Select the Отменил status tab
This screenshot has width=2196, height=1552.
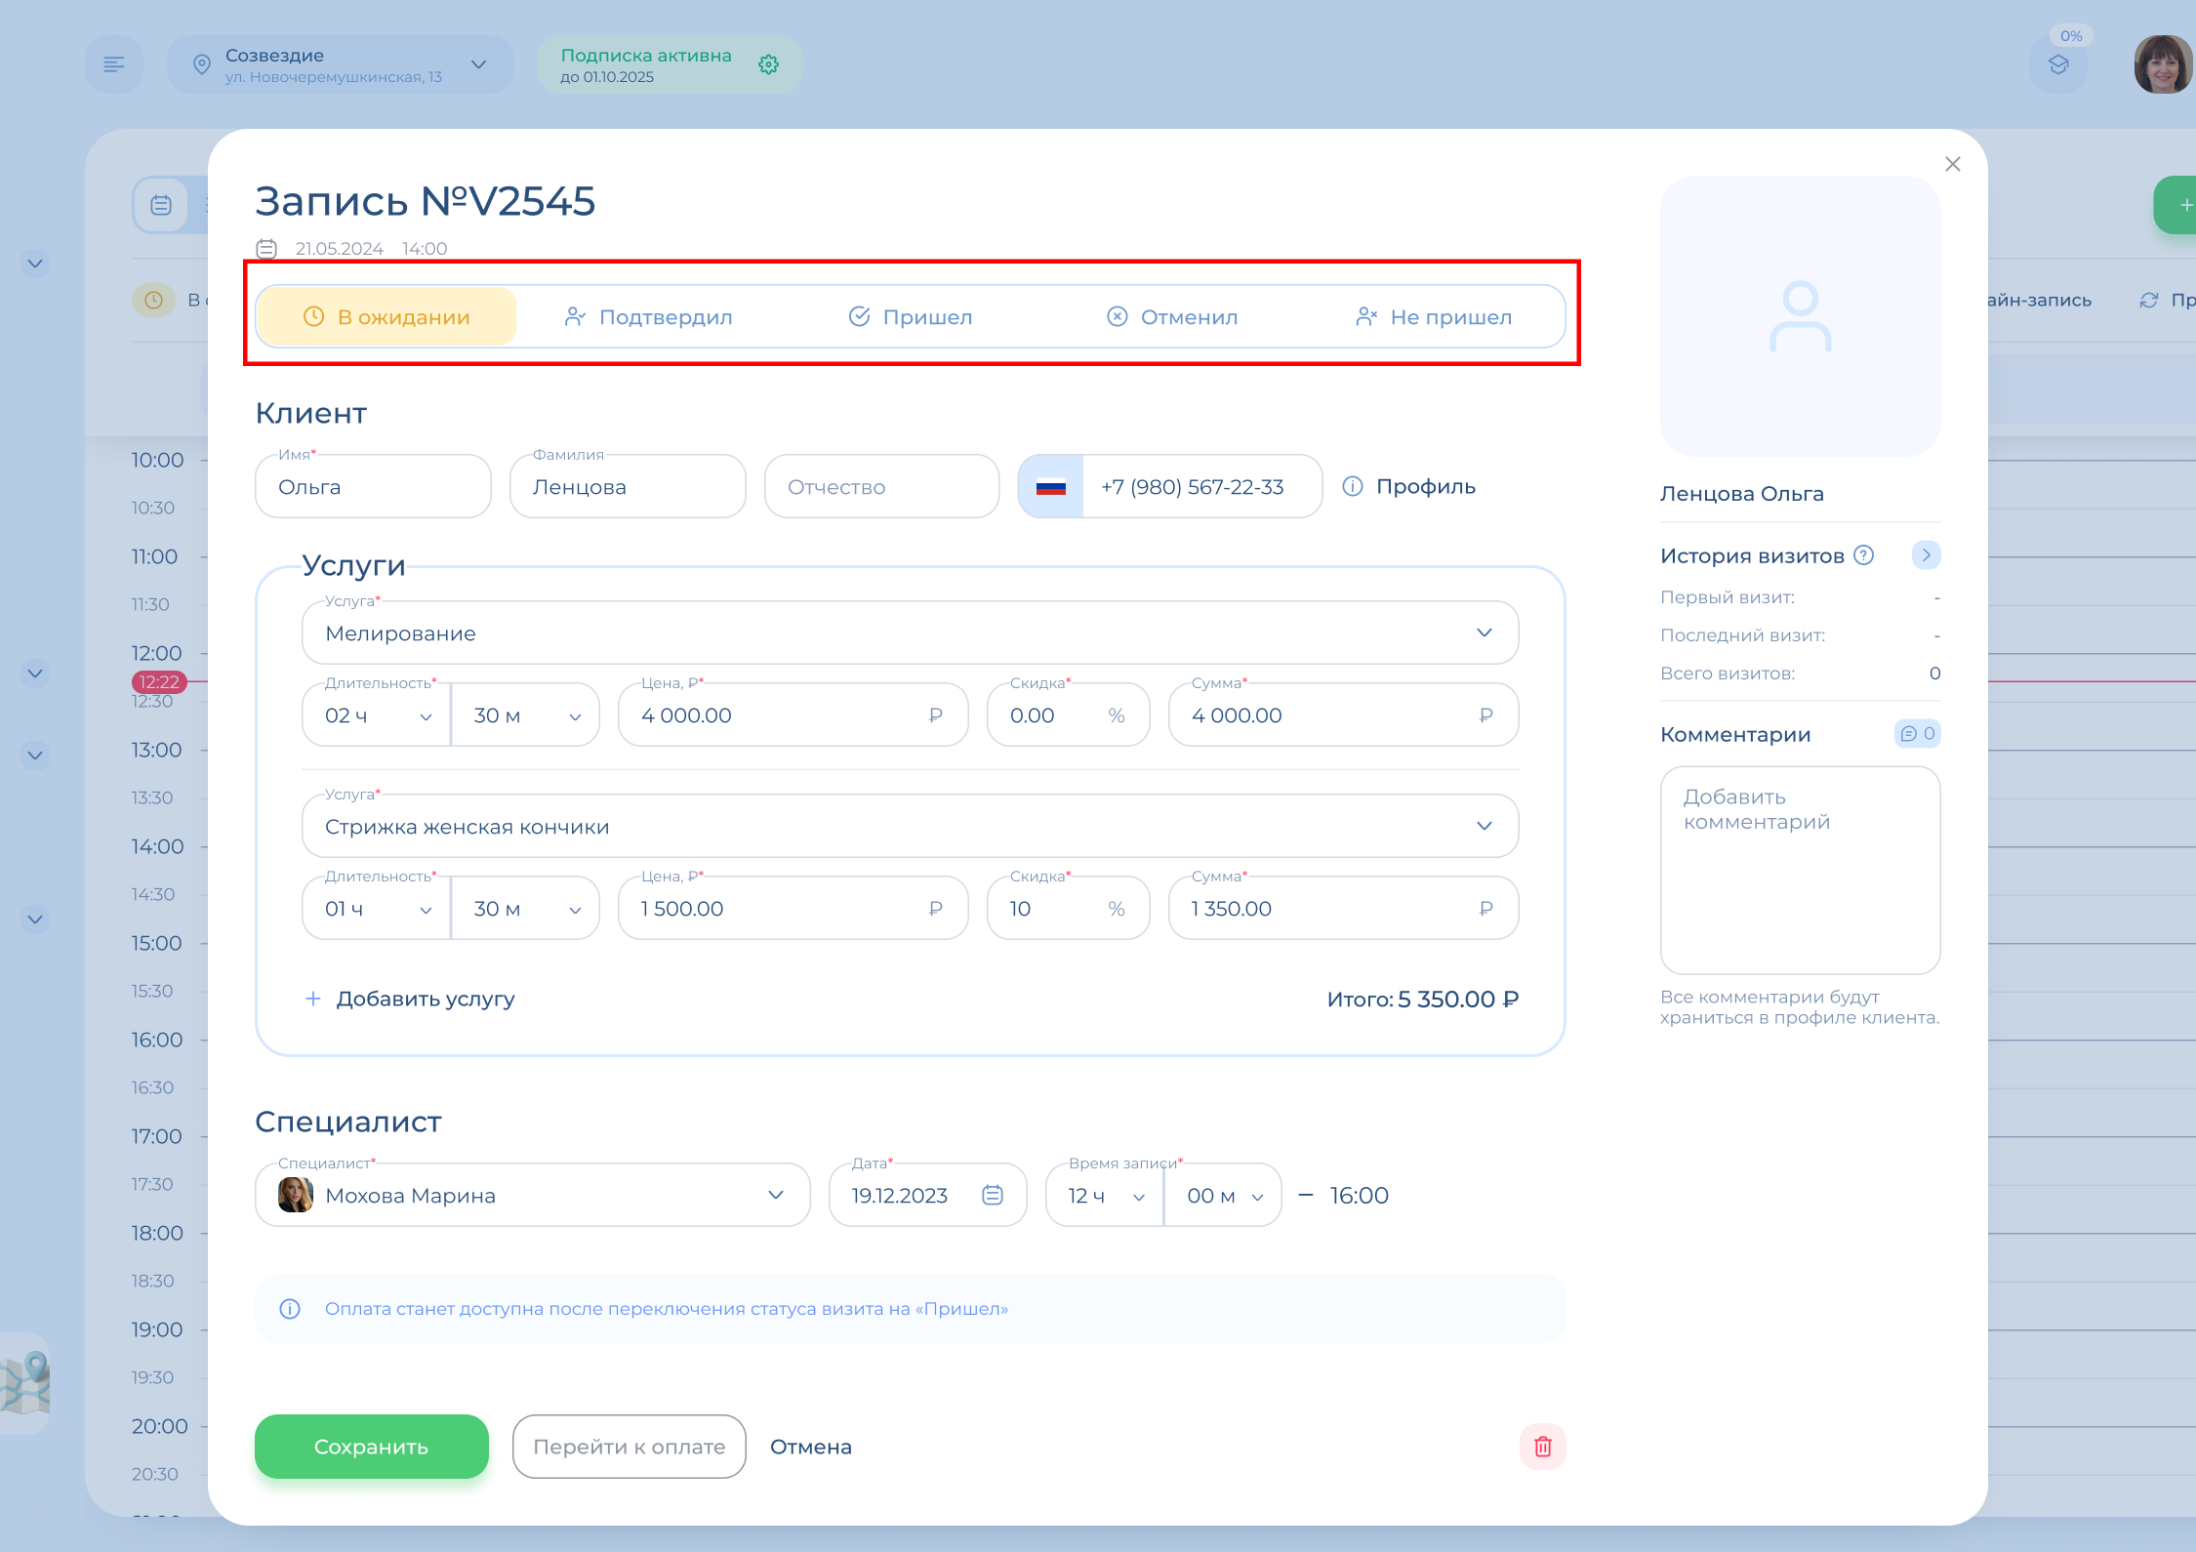coord(1171,317)
